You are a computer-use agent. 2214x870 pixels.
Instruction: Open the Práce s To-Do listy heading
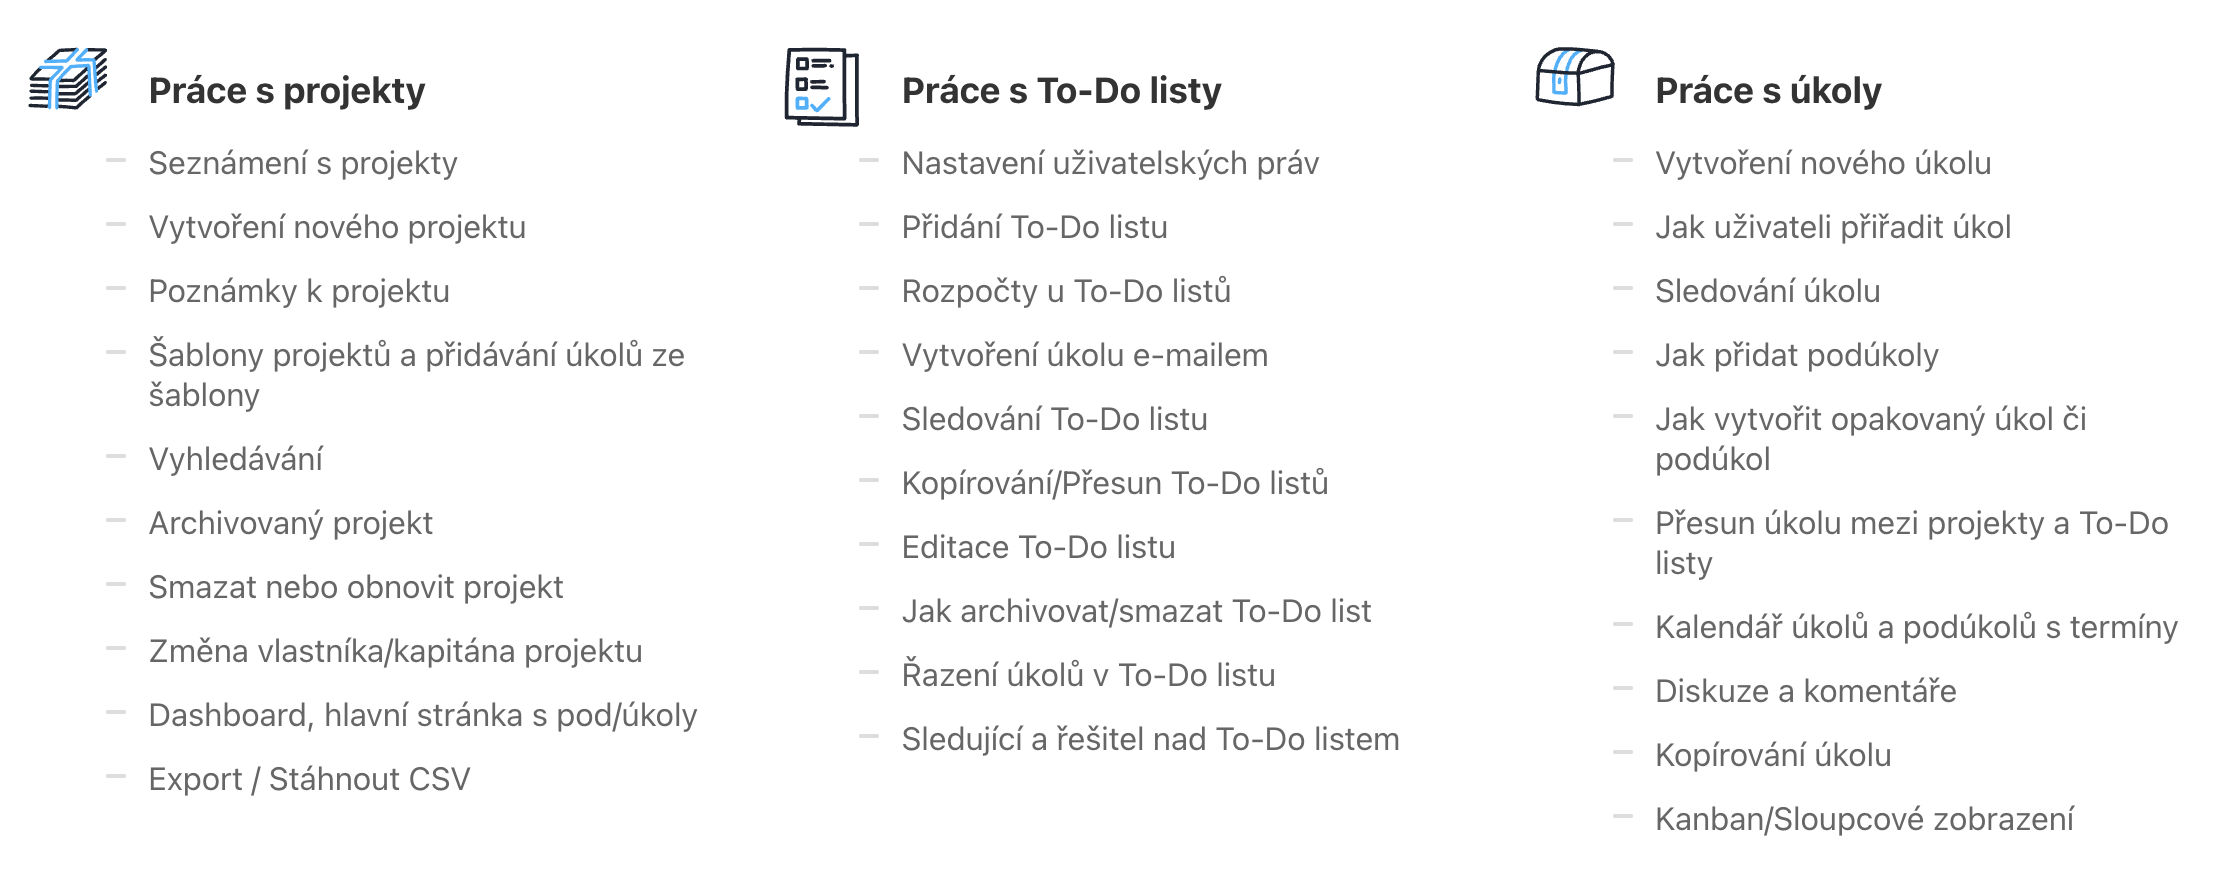tap(1061, 91)
